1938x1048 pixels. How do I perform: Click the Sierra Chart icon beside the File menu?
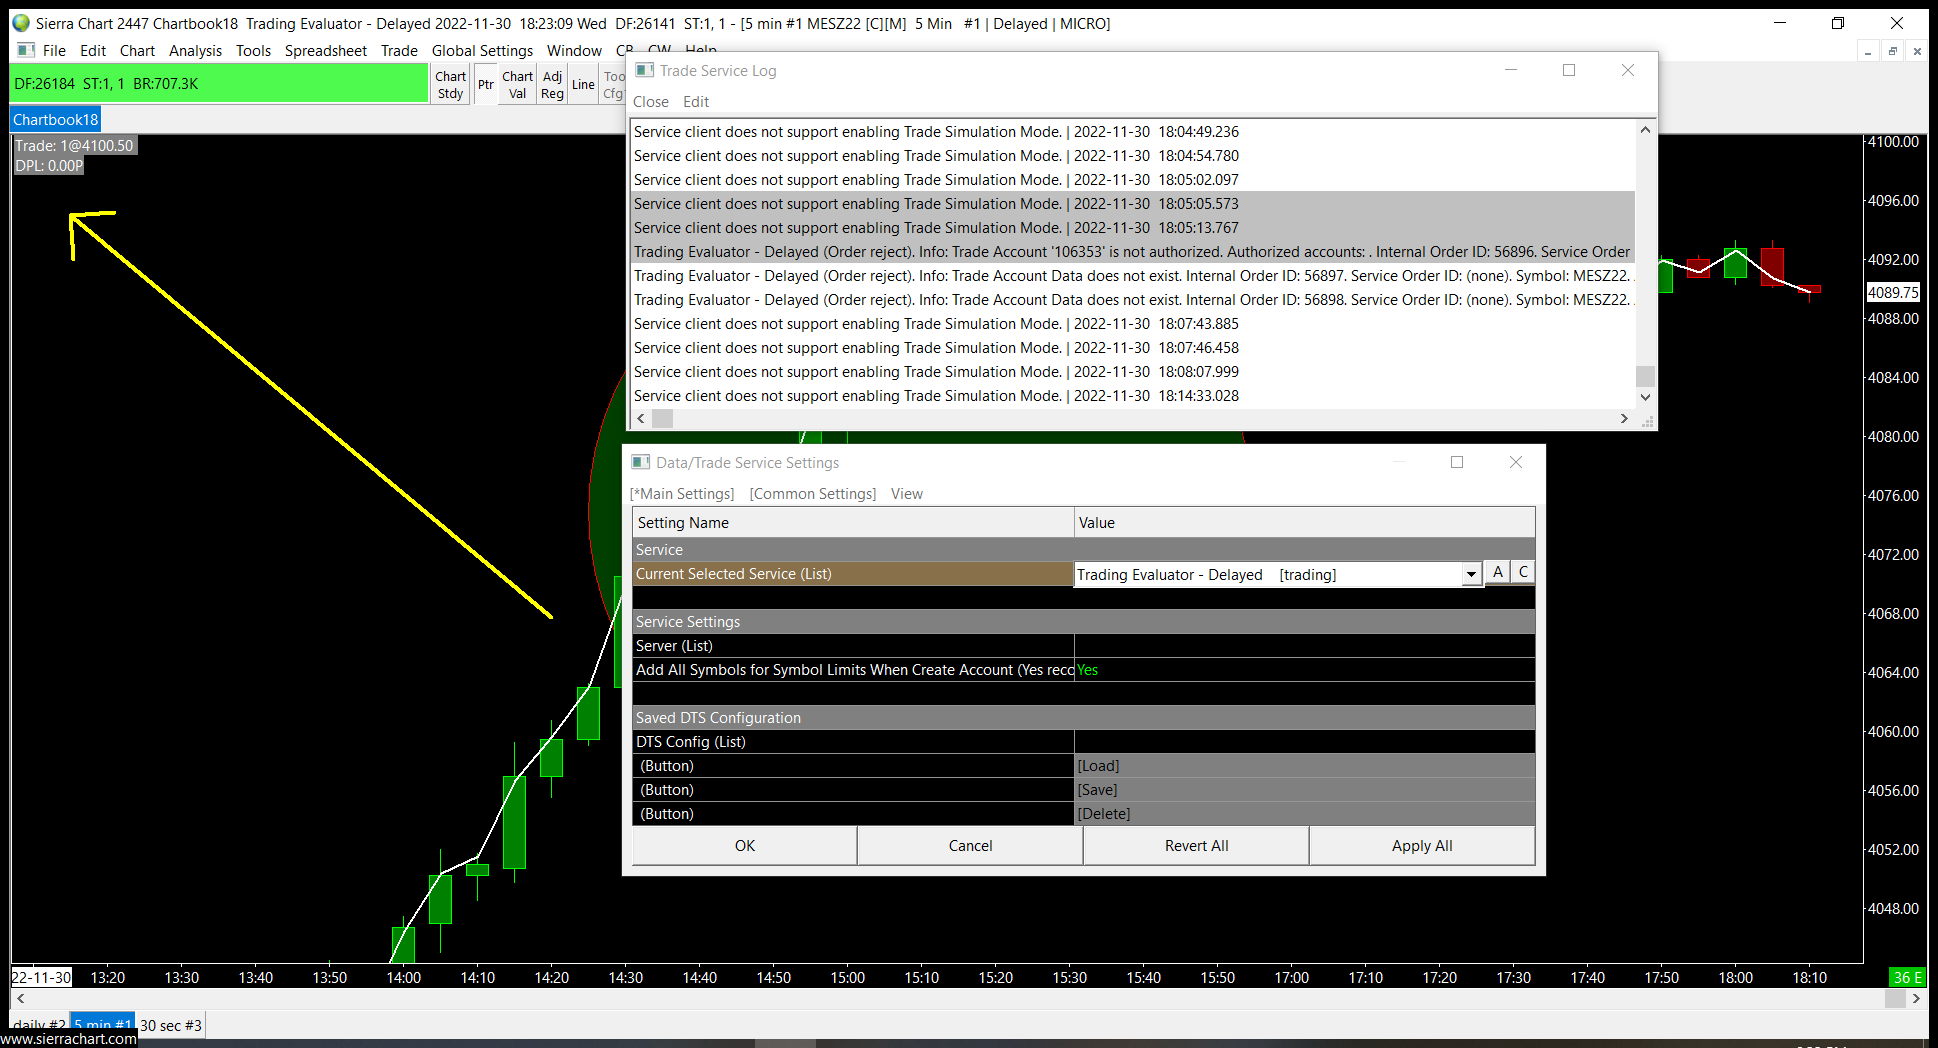[26, 50]
